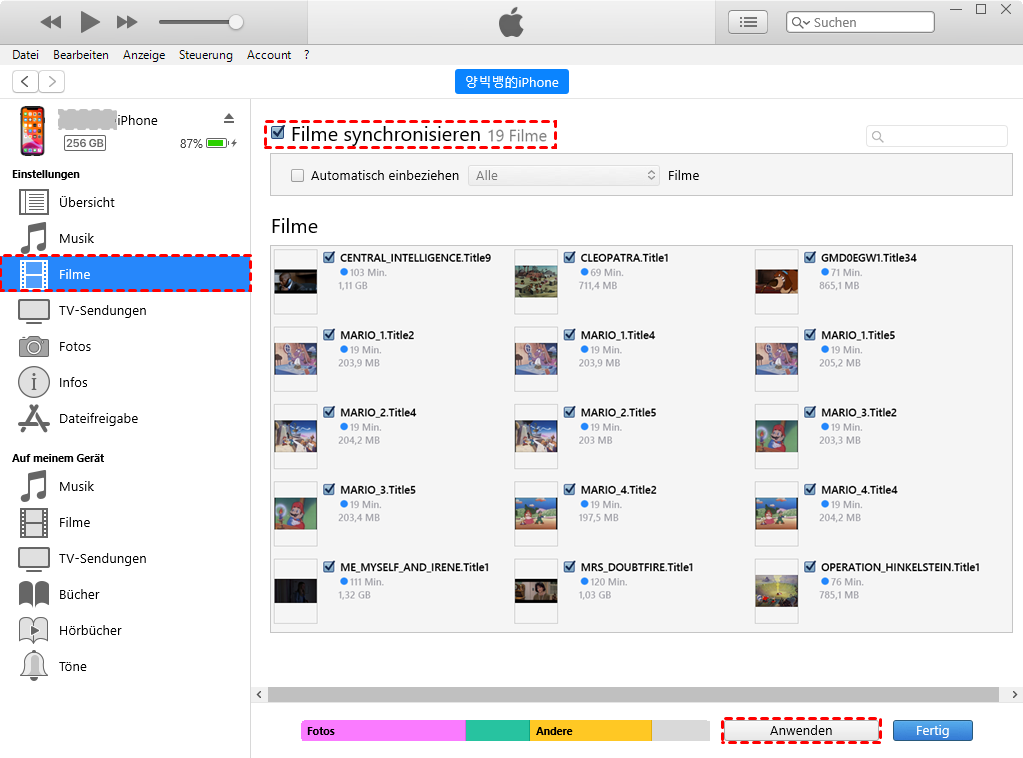This screenshot has height=758, width=1023.
Task: Uncheck MARIO_2.Title5 checkbox
Action: [x=570, y=412]
